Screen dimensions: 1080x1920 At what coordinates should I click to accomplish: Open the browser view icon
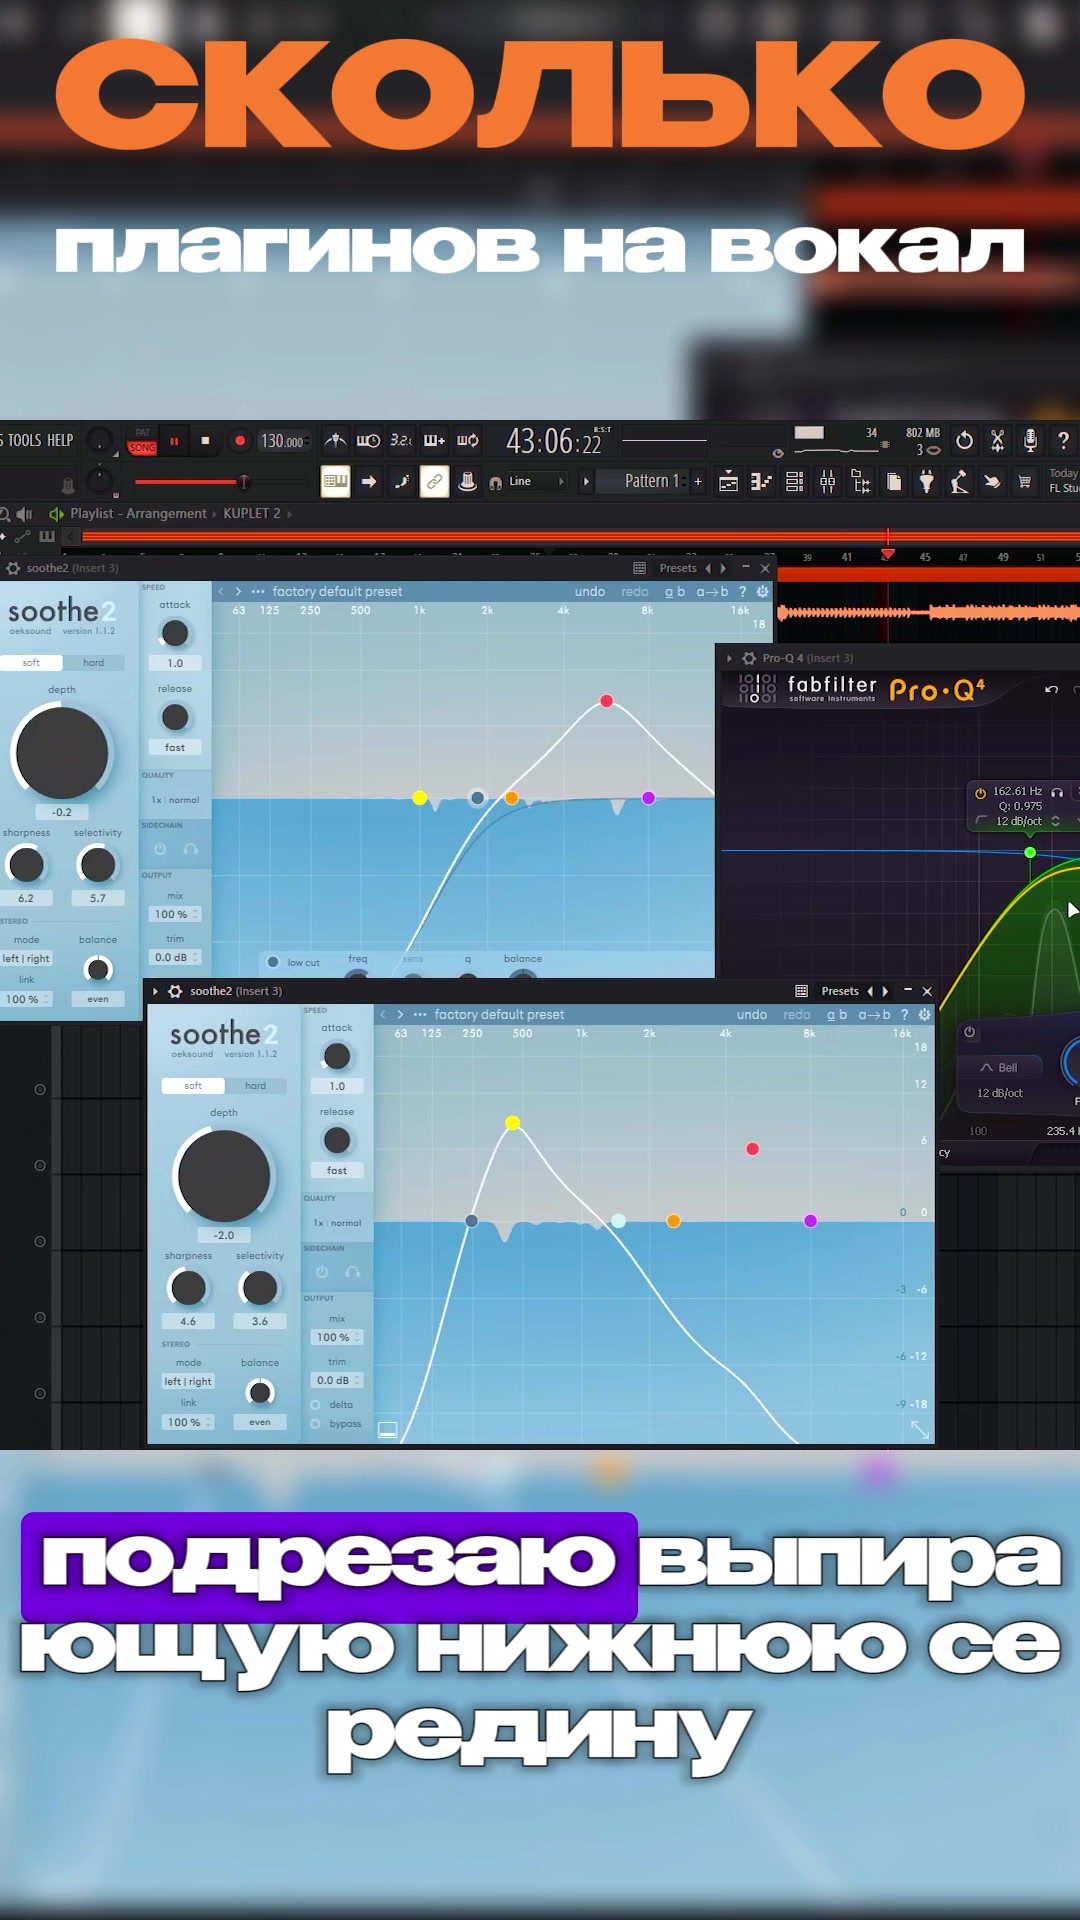tap(860, 482)
